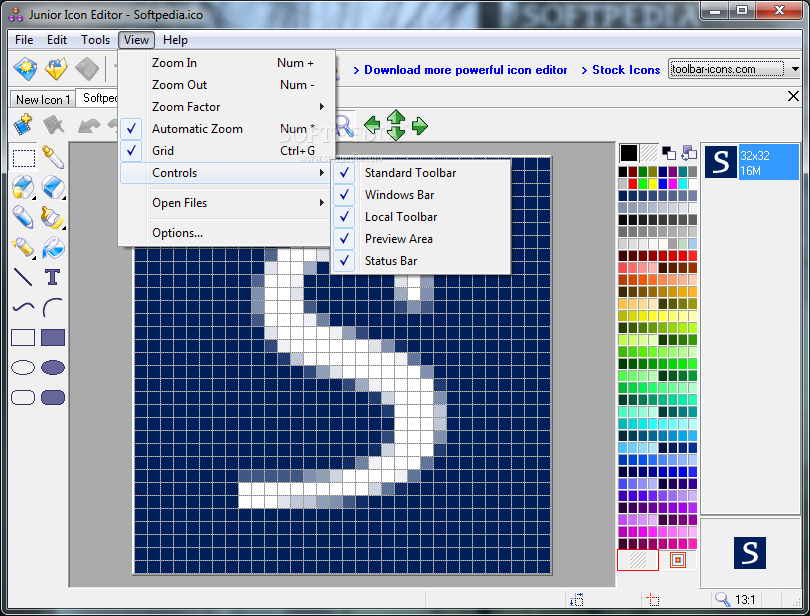Select the Filled Rectangle tool
The image size is (810, 616).
pos(53,337)
